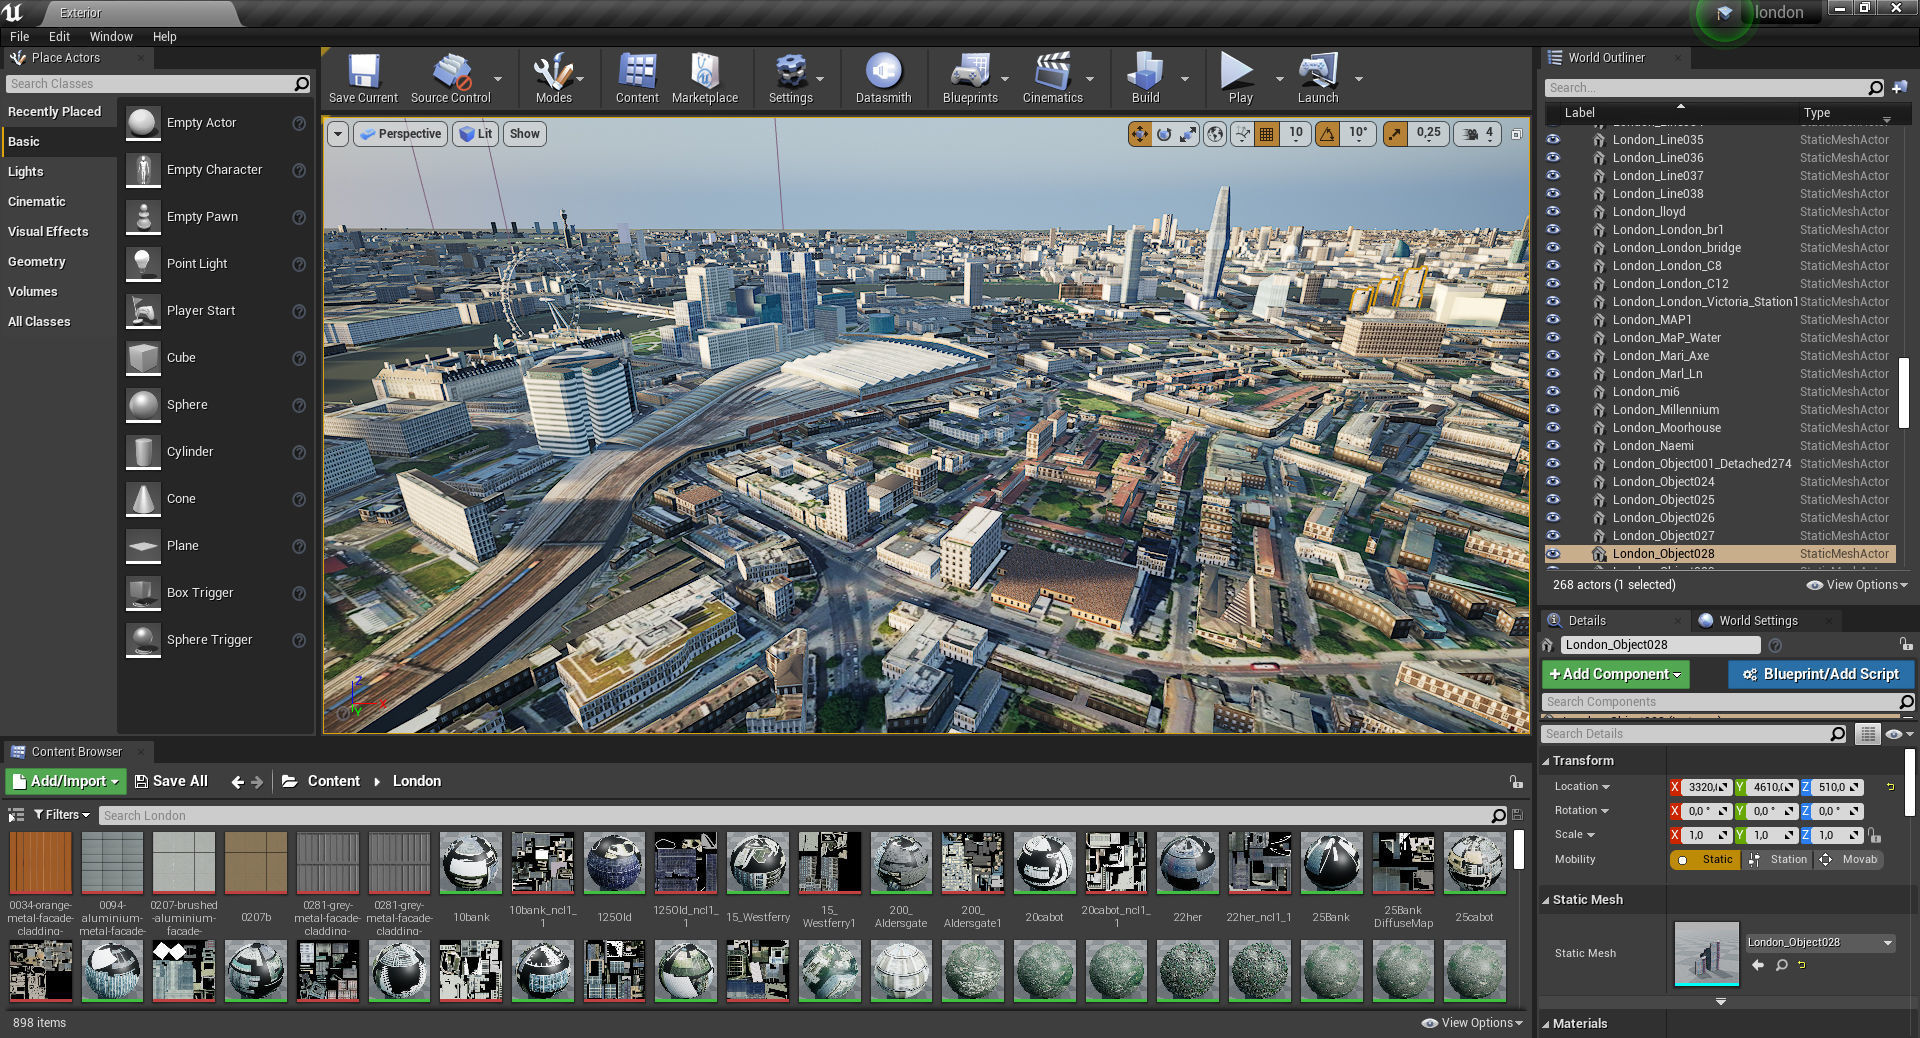Screen dimensions: 1920x1038
Task: Open property matrix grid icon in Details
Action: tap(1867, 734)
